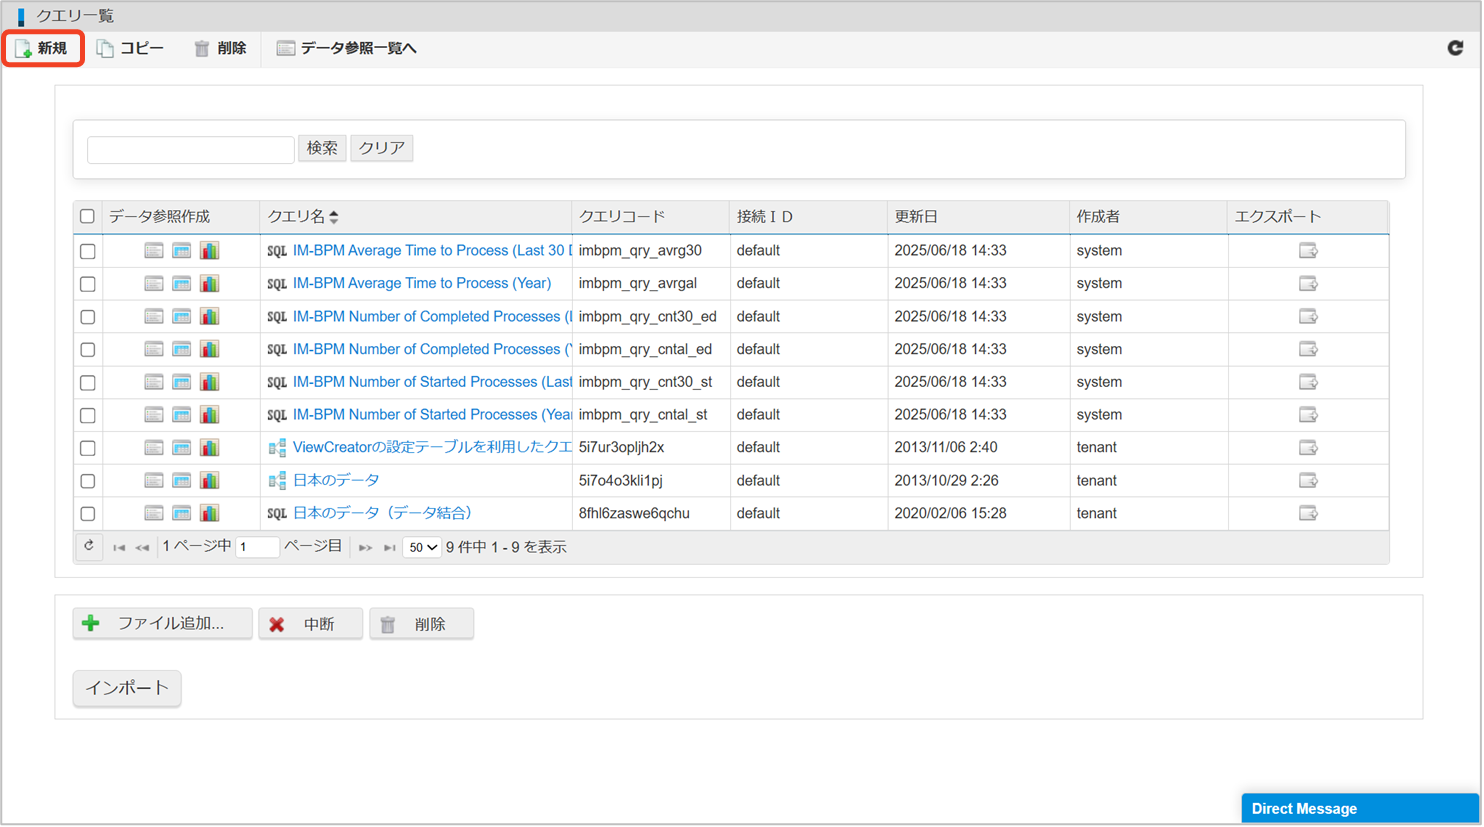
Task: Toggle the select-all checkbox in table header
Action: (x=88, y=217)
